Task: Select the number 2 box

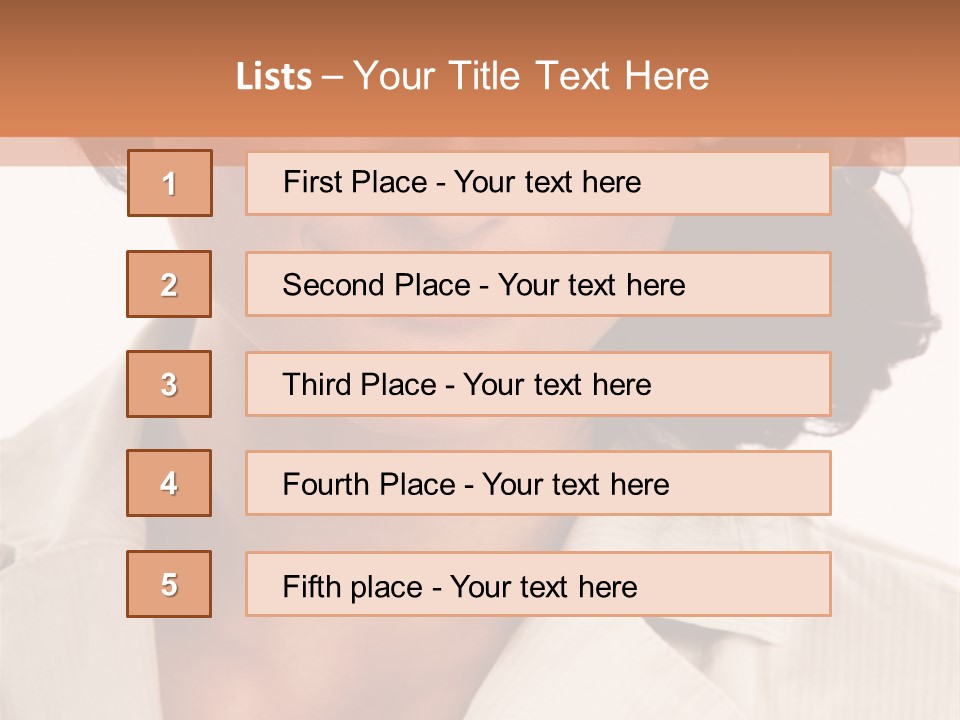Action: 169,284
